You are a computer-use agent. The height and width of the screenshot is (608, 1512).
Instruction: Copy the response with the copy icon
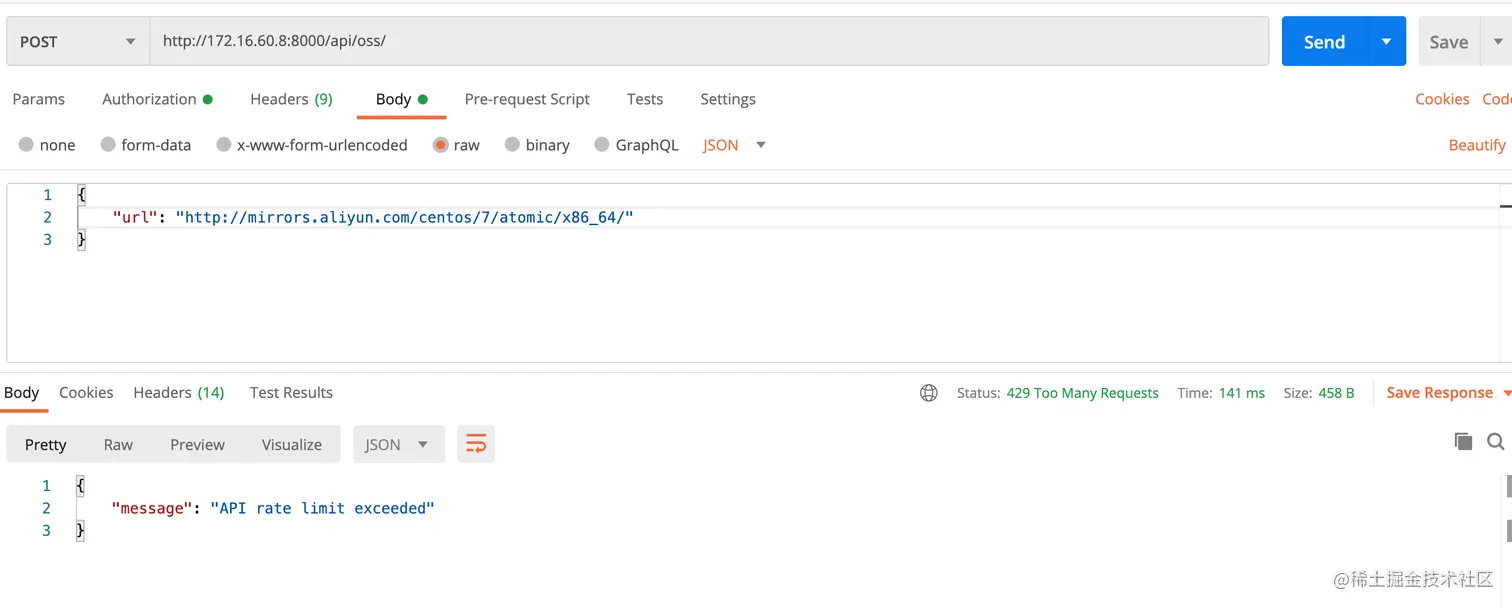coord(1463,441)
